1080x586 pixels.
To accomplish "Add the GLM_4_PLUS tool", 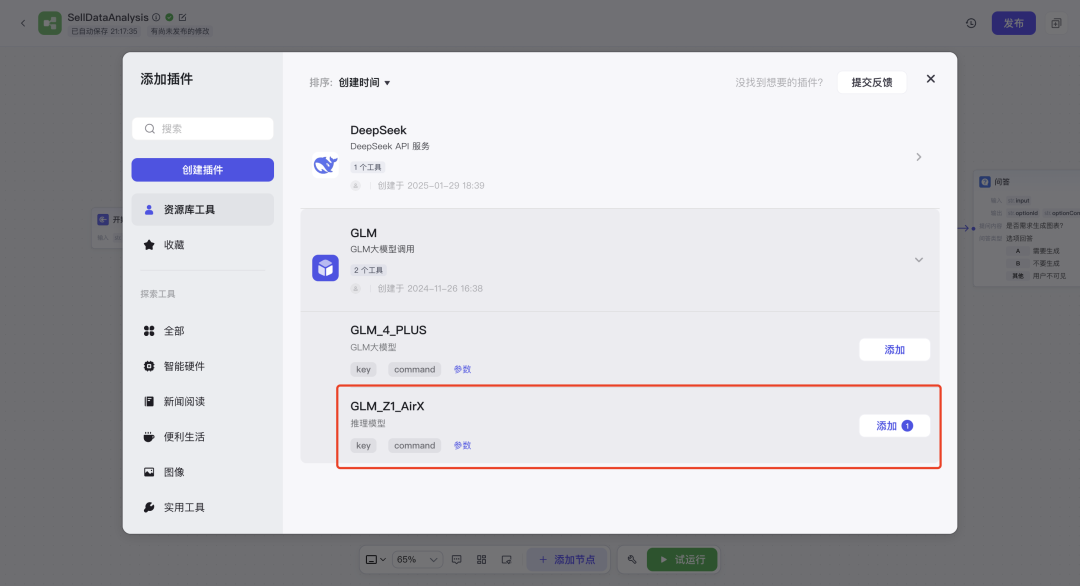I will (x=895, y=350).
